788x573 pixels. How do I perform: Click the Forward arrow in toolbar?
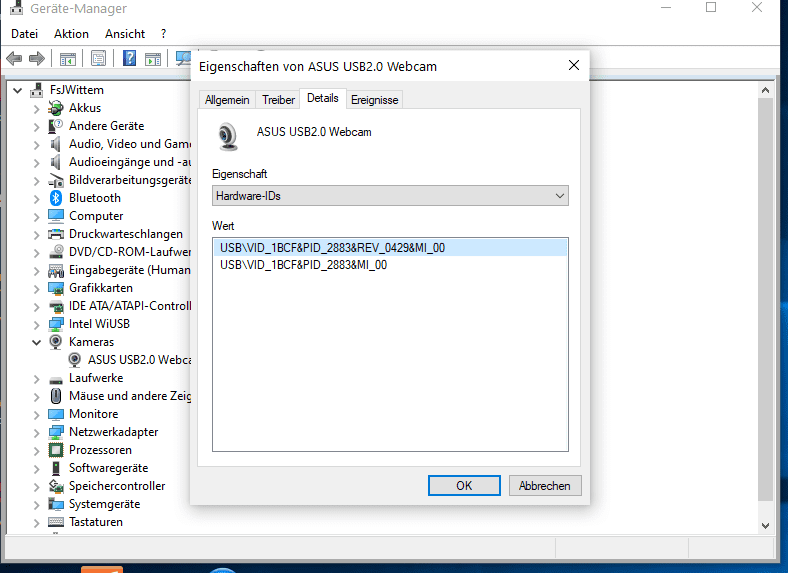[37, 59]
